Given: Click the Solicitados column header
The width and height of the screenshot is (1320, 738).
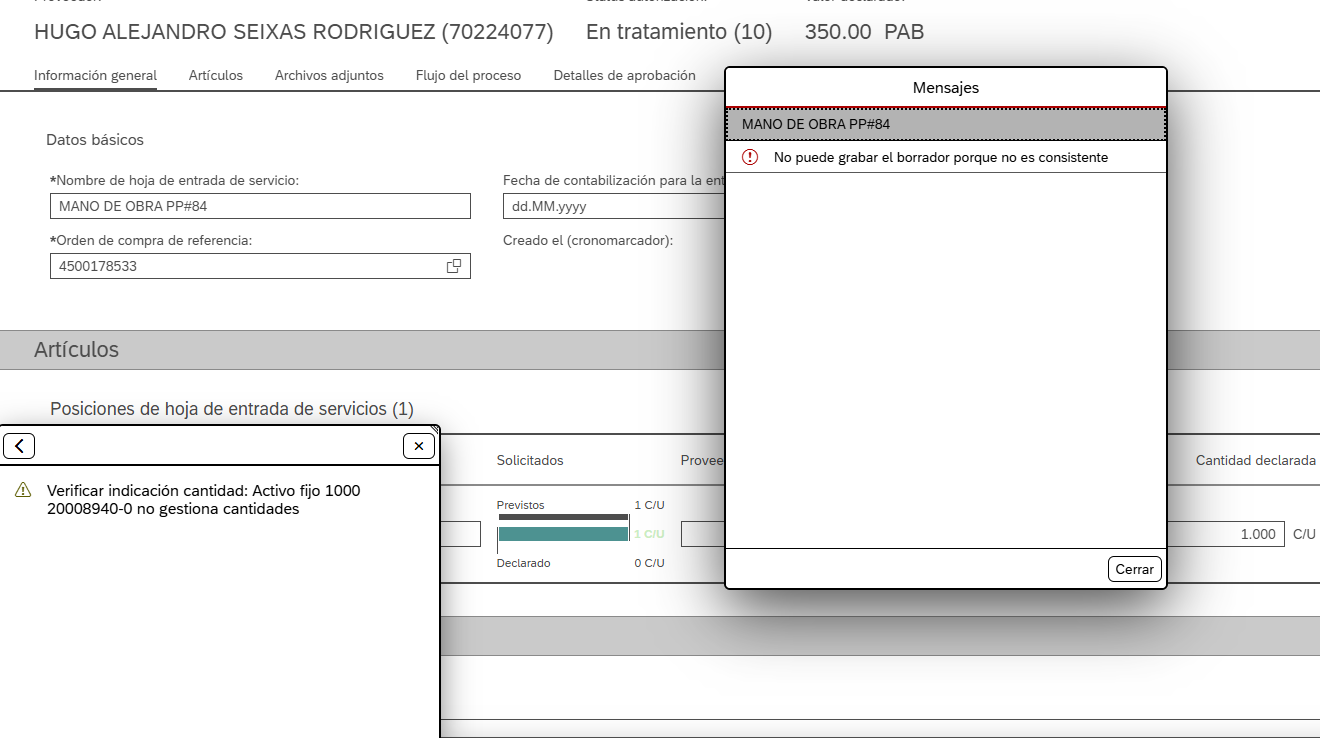Looking at the screenshot, I should [x=530, y=460].
